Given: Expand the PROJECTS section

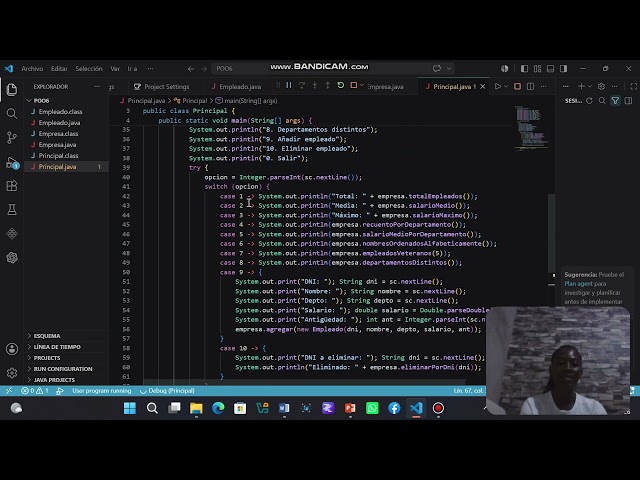Looking at the screenshot, I should click(x=47, y=358).
